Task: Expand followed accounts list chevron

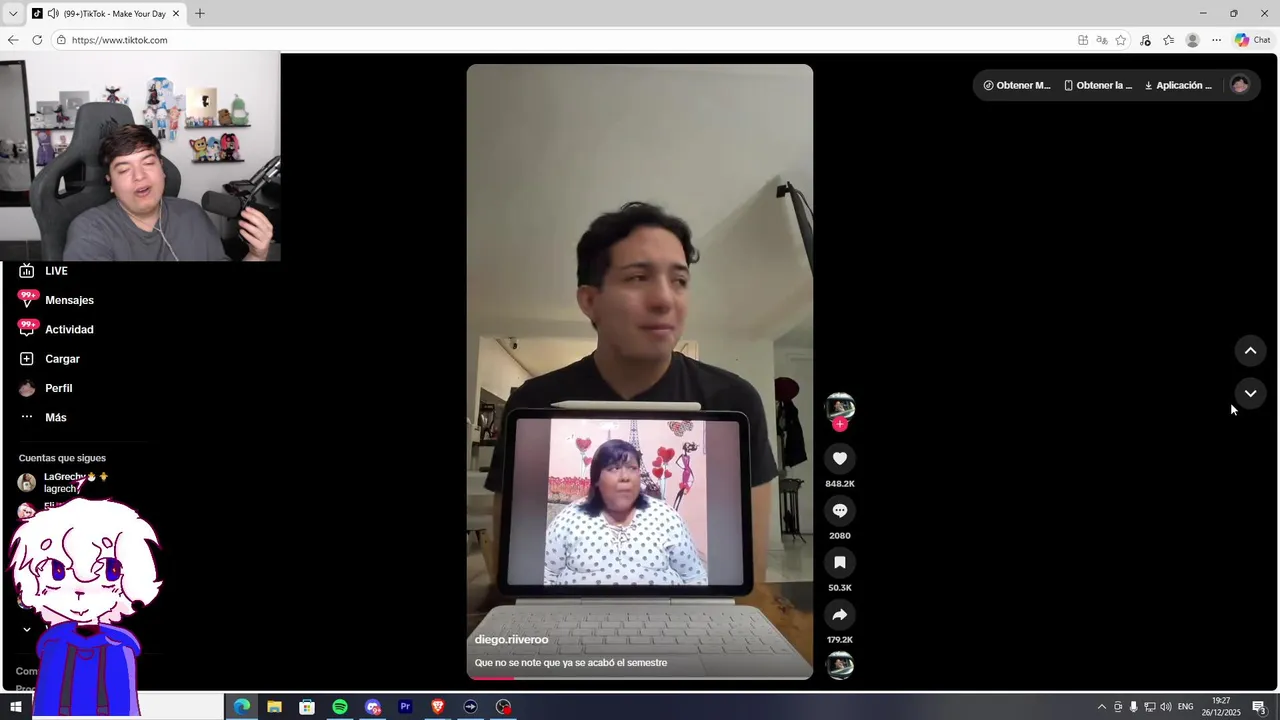Action: click(x=27, y=629)
